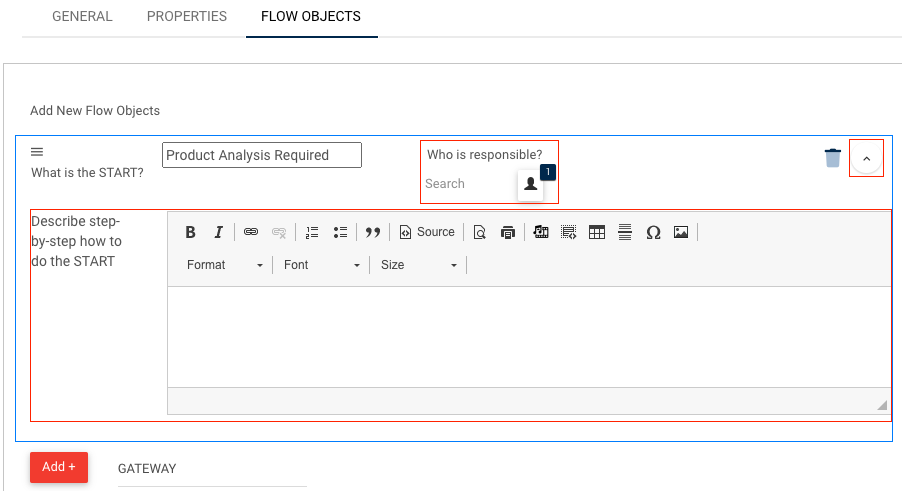Viewport: 902px width, 491px height.
Task: Click the drag handle hamburger icon
Action: 37,152
